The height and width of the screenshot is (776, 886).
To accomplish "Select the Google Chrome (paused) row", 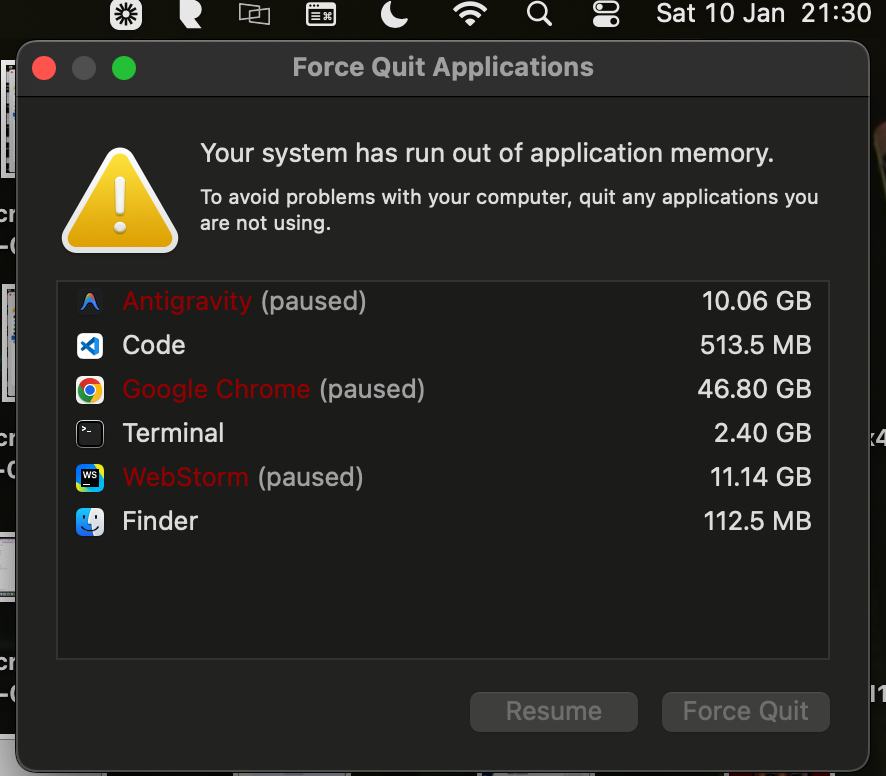I will coord(400,389).
